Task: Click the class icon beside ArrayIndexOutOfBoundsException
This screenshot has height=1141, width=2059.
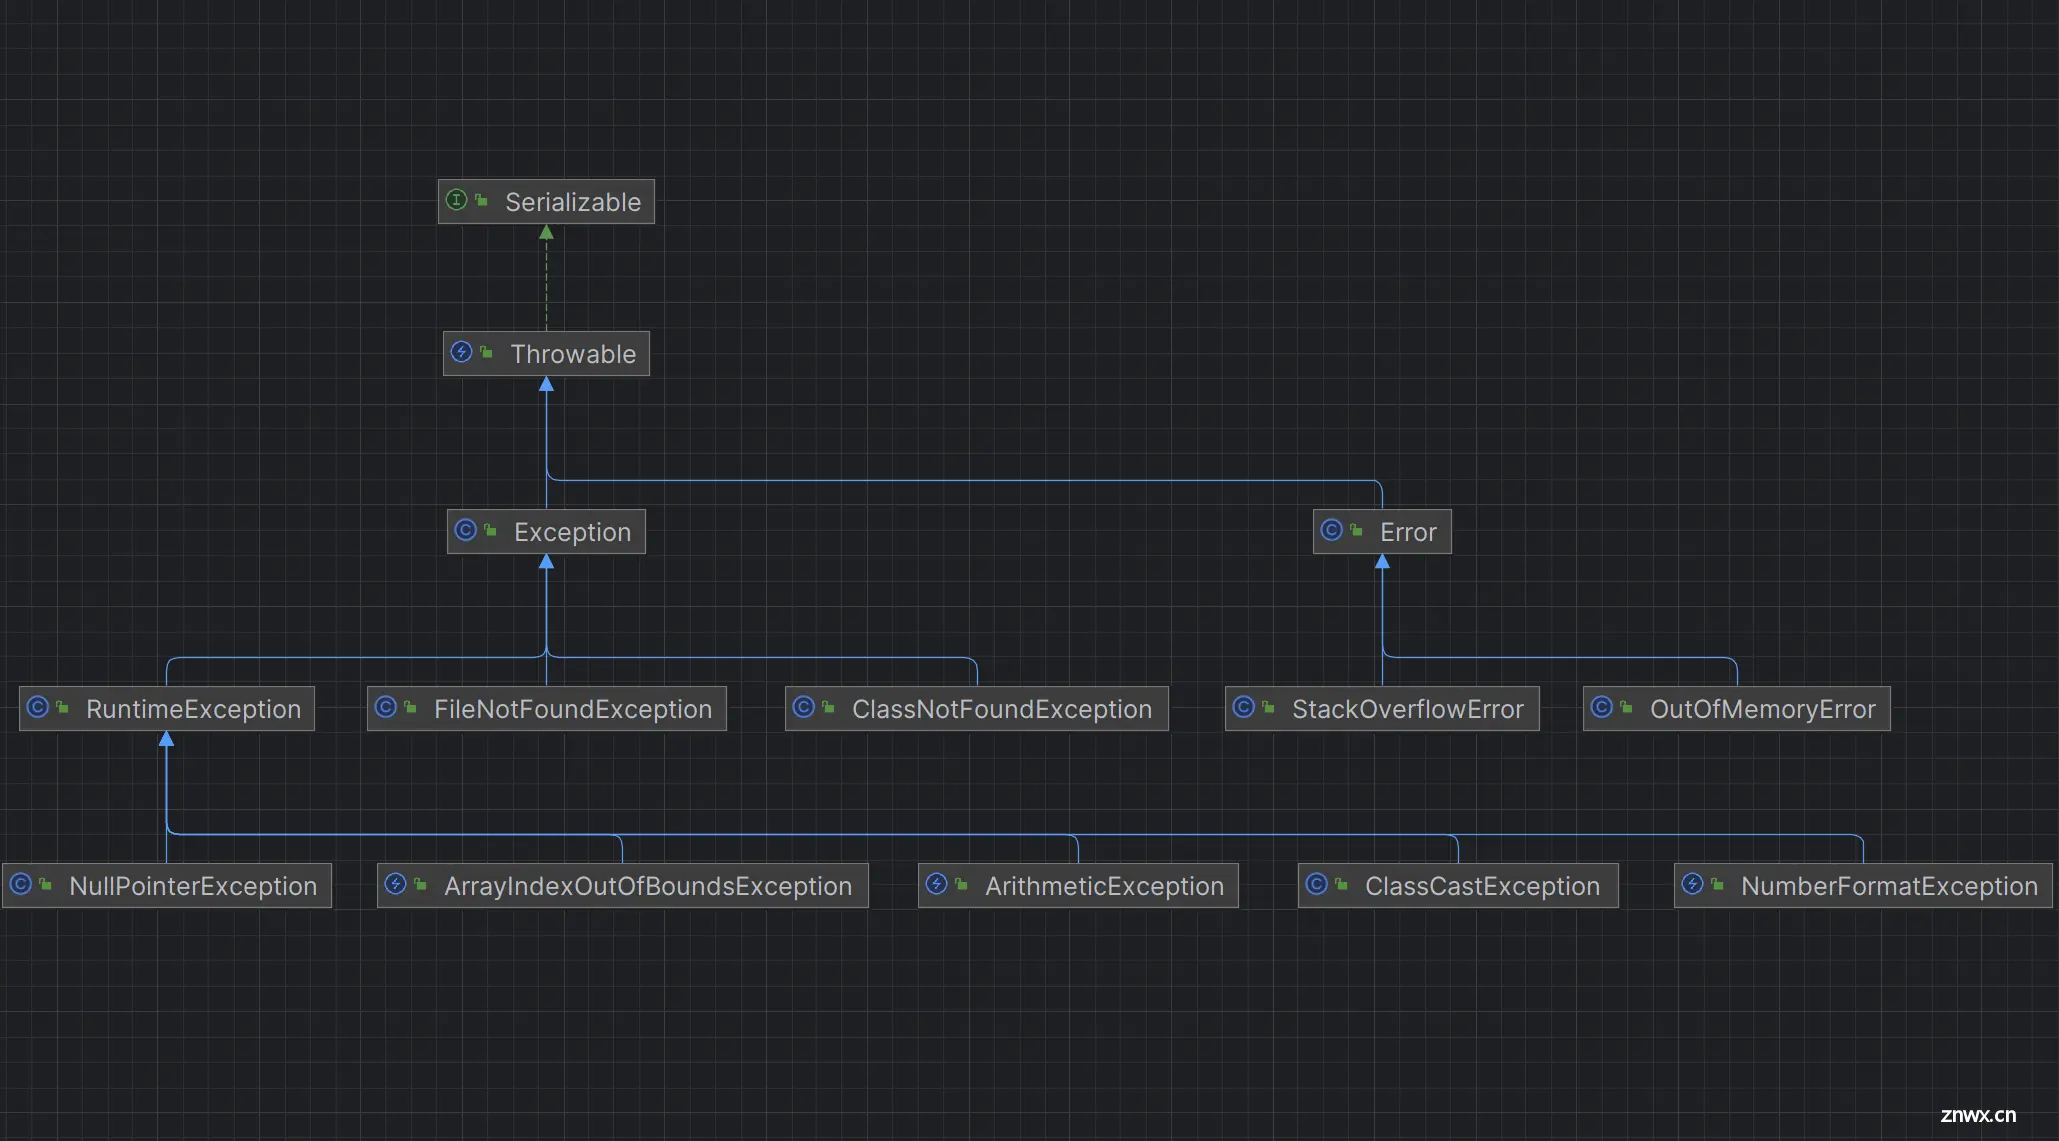Action: [x=395, y=884]
